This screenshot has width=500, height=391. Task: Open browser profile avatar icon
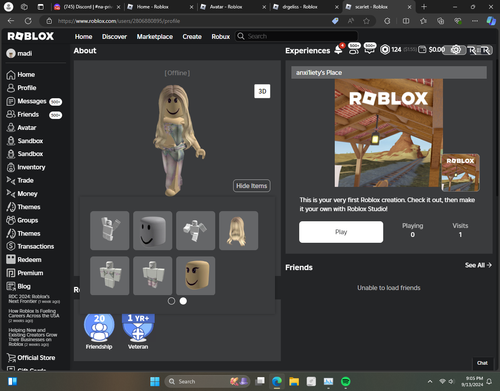tap(8, 7)
